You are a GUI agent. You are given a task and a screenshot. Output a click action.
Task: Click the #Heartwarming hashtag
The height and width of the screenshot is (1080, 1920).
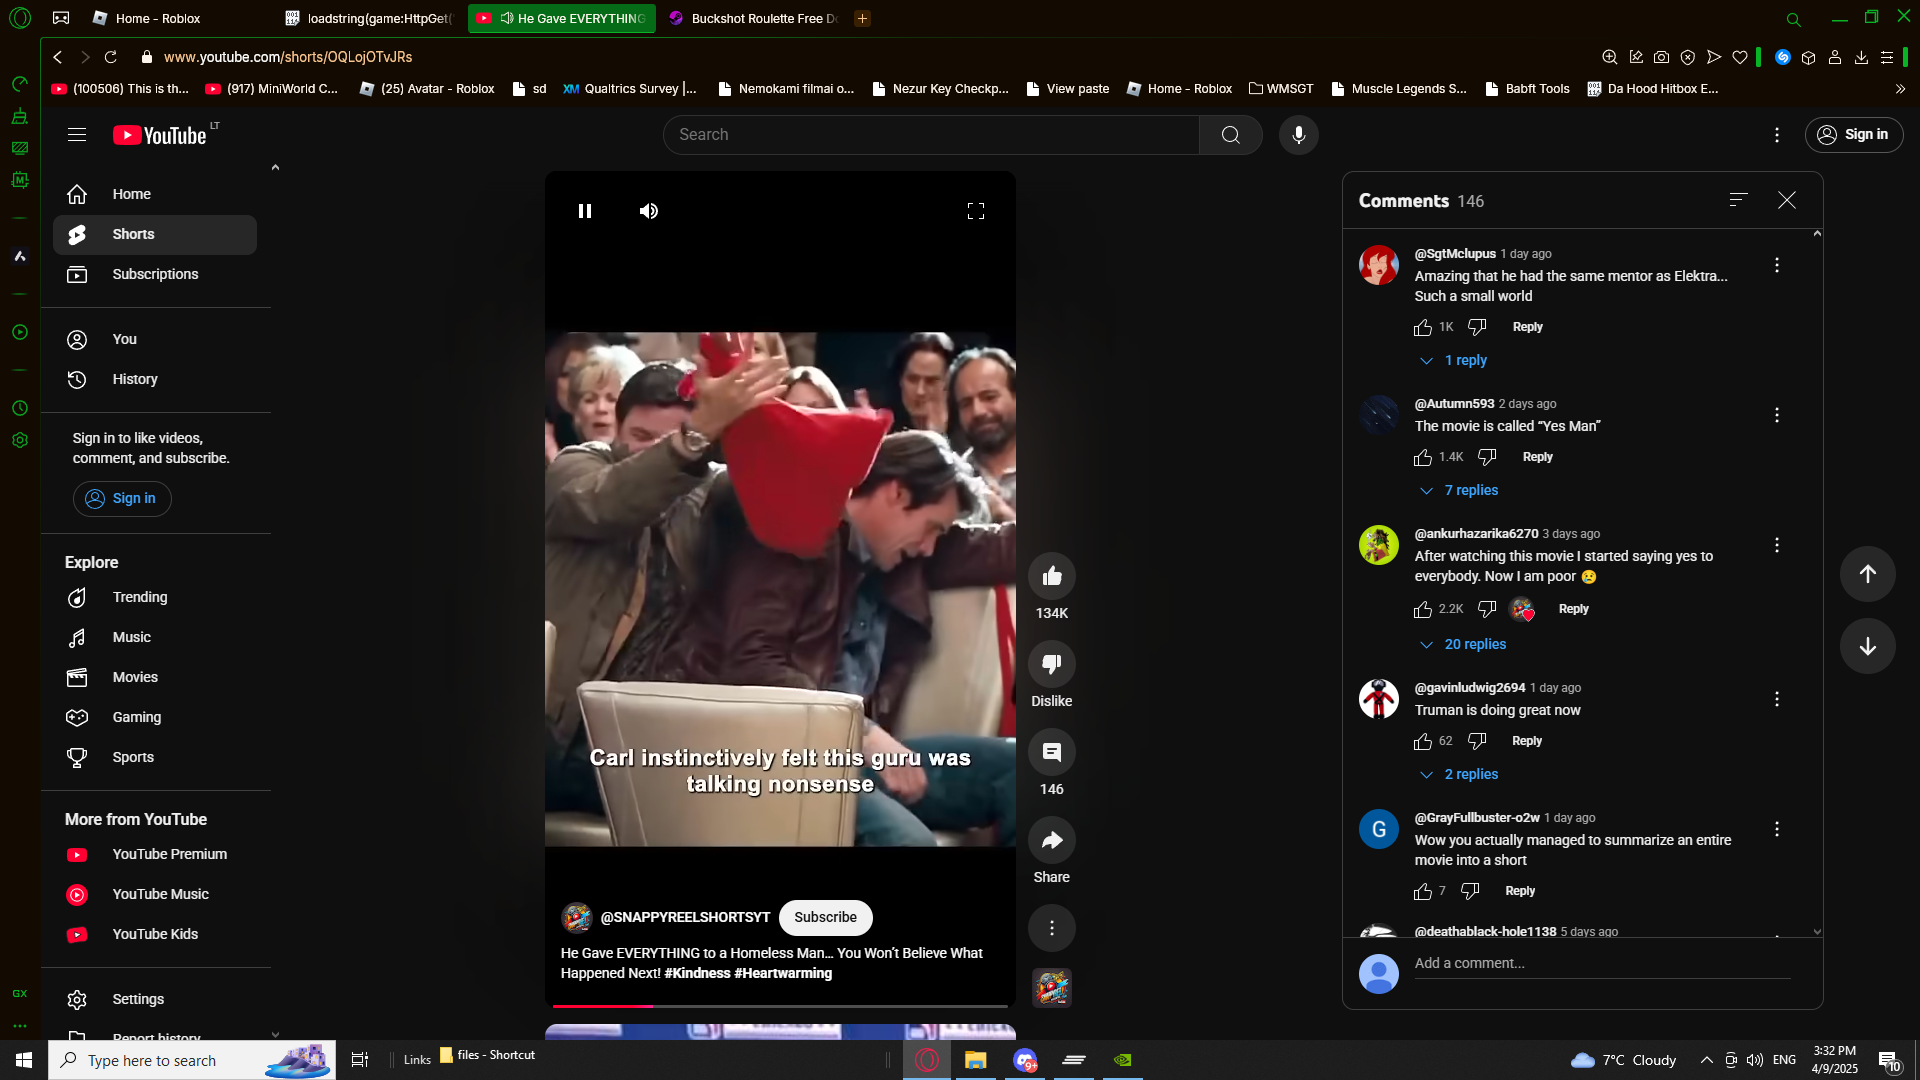pos(783,974)
